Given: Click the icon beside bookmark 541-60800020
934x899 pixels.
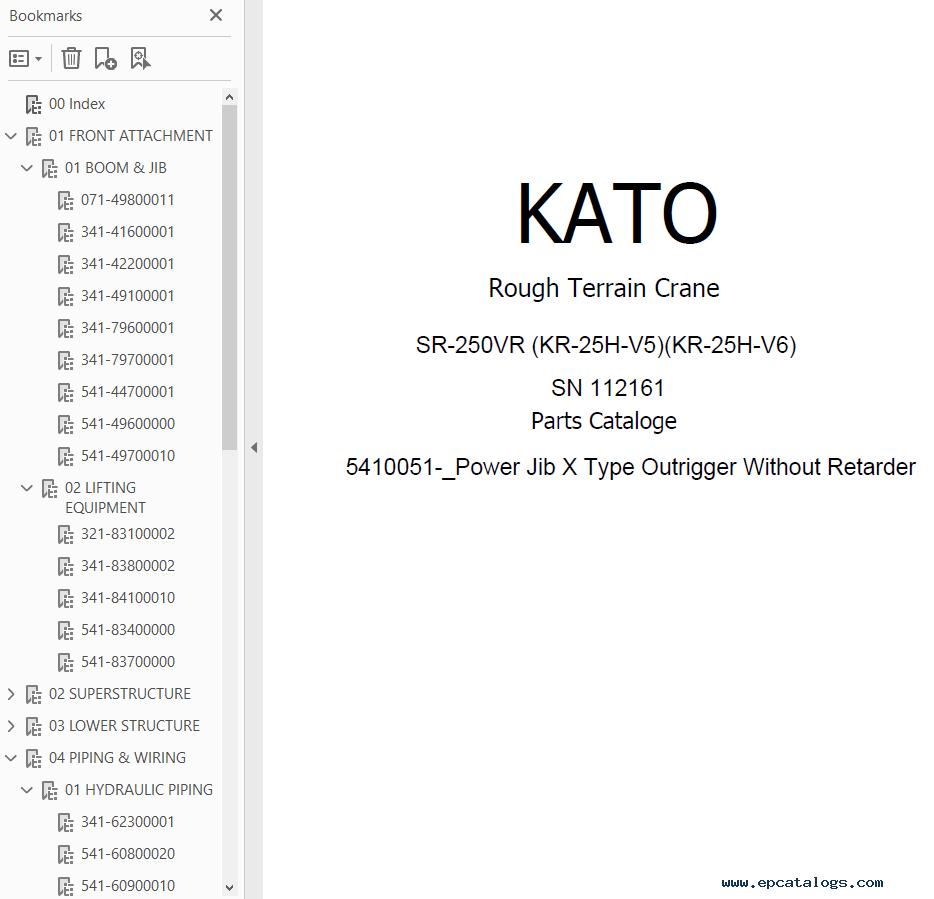Looking at the screenshot, I should coord(66,854).
